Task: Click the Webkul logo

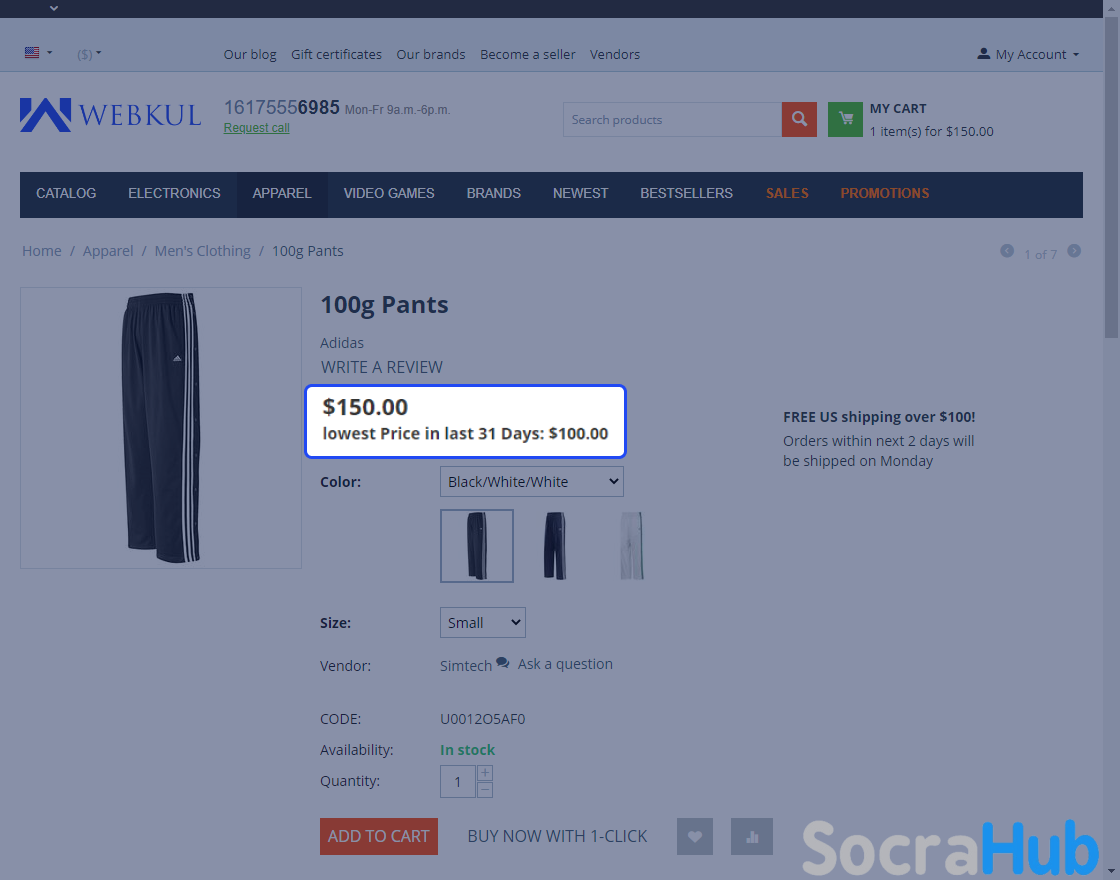Action: pyautogui.click(x=111, y=115)
